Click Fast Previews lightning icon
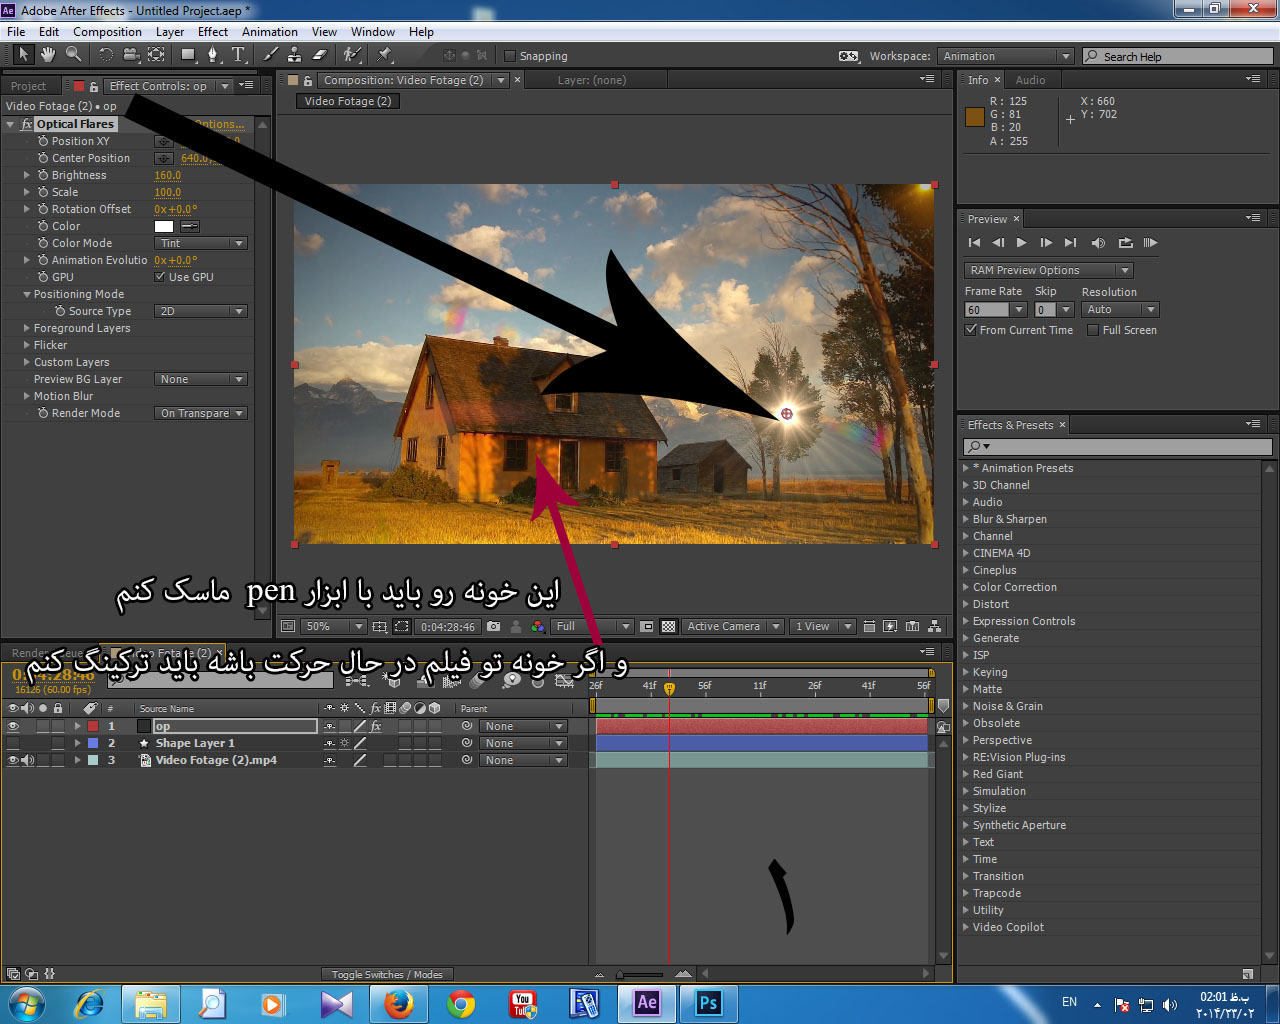 [x=890, y=626]
